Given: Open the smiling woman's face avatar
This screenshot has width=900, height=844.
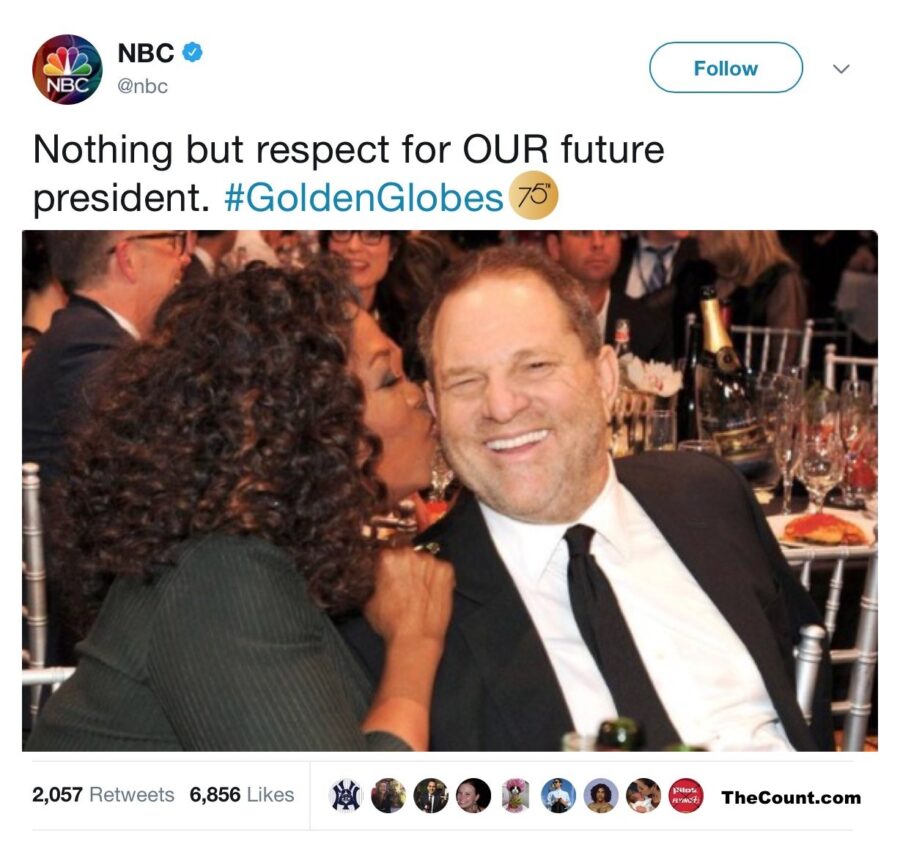Looking at the screenshot, I should point(473,796).
